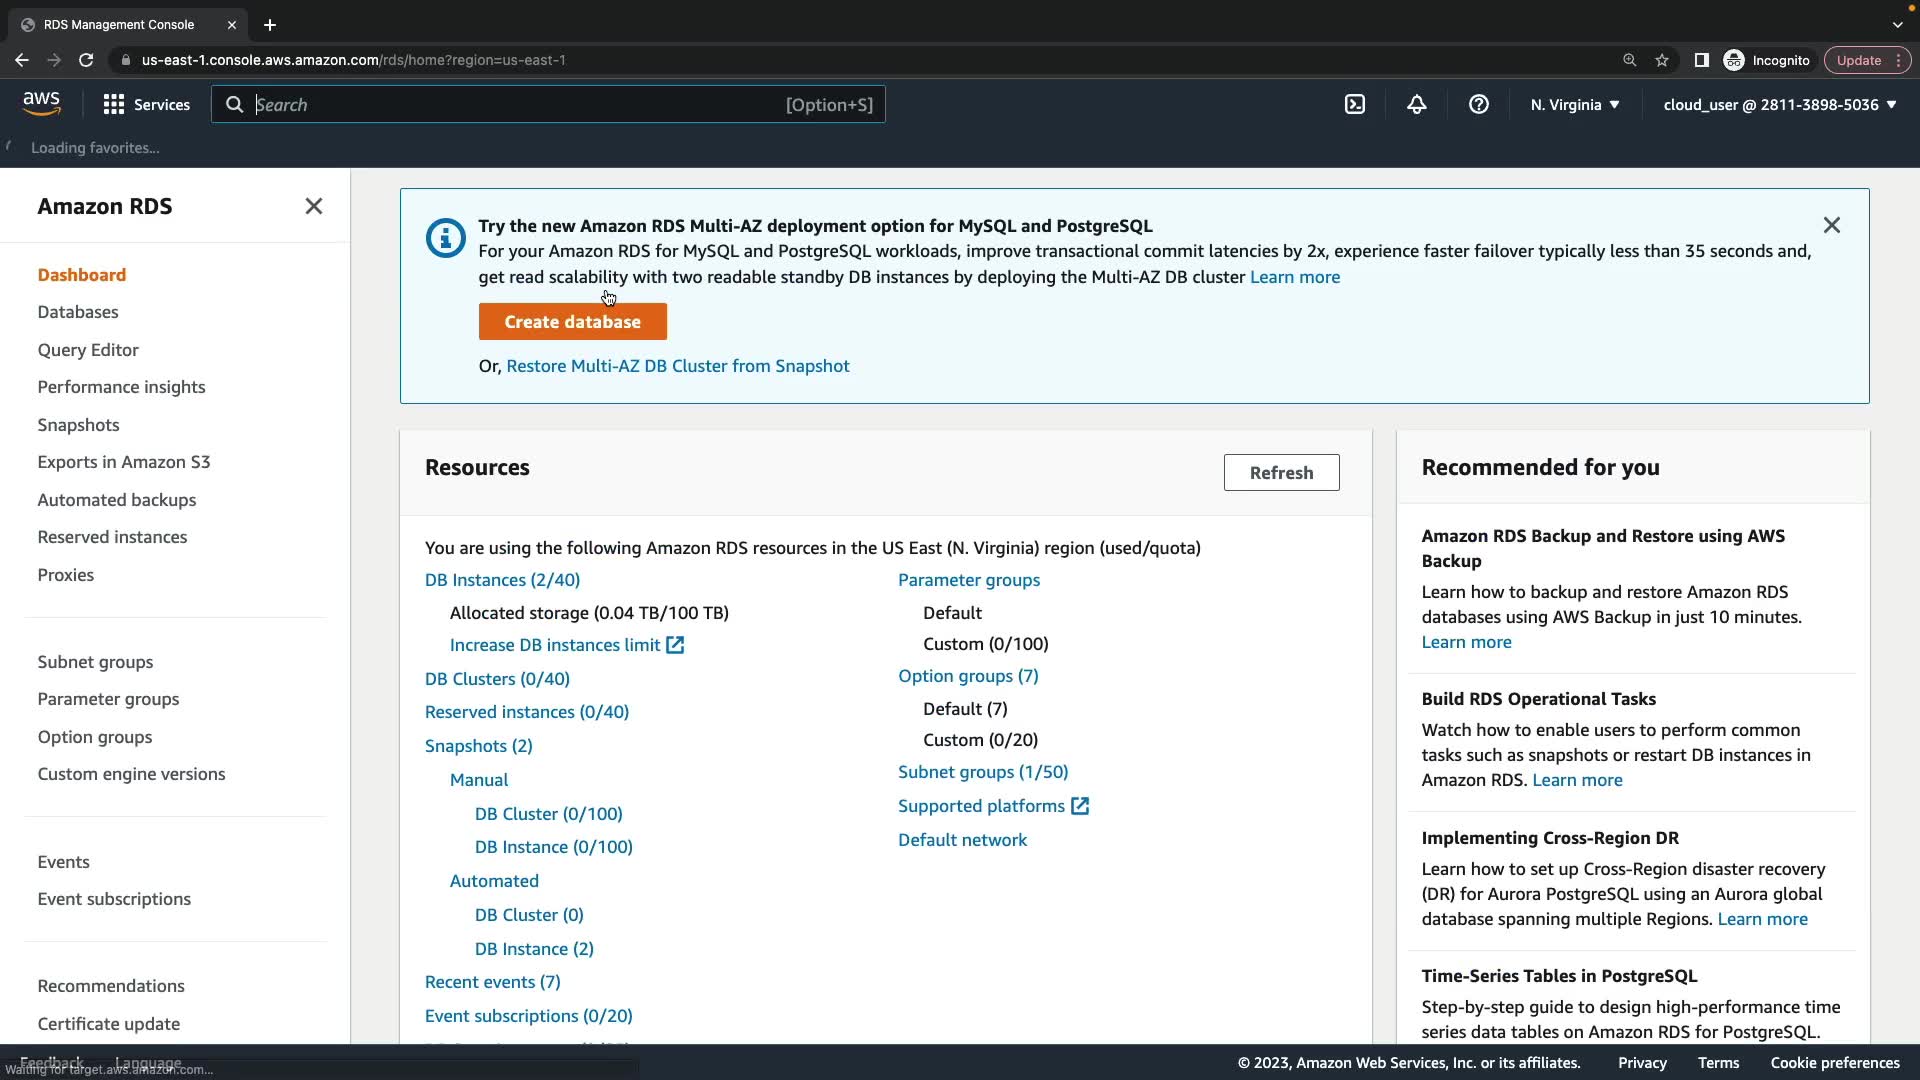Image resolution: width=1920 pixels, height=1080 pixels.
Task: Open a new browser tab
Action: 270,25
